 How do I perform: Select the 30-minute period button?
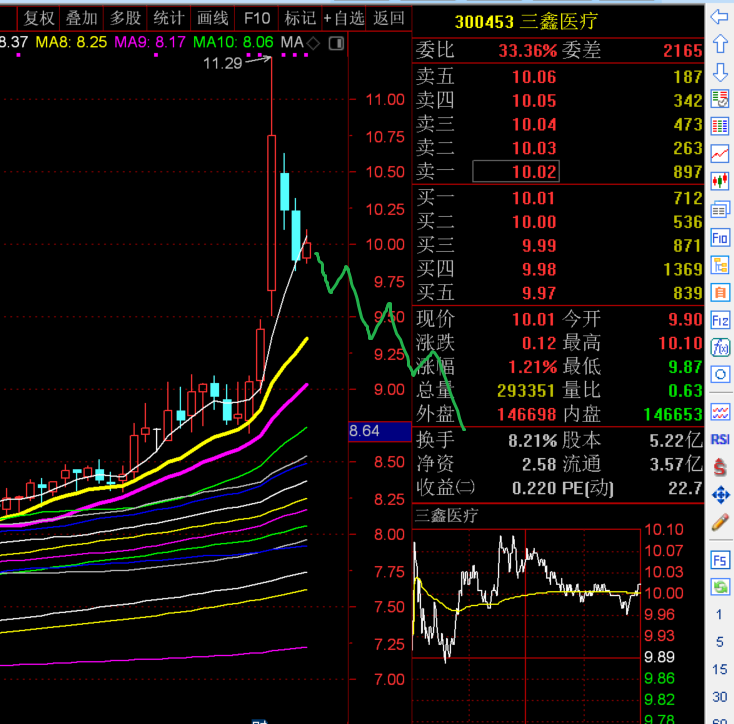click(x=719, y=697)
